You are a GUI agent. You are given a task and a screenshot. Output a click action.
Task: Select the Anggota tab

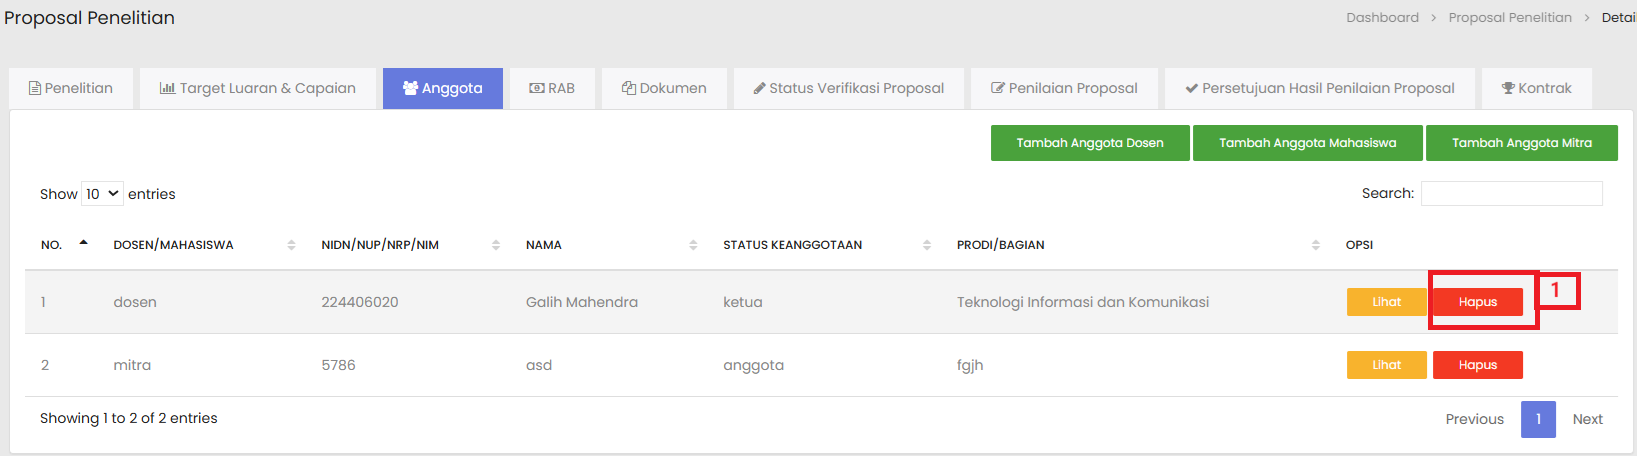tap(442, 88)
